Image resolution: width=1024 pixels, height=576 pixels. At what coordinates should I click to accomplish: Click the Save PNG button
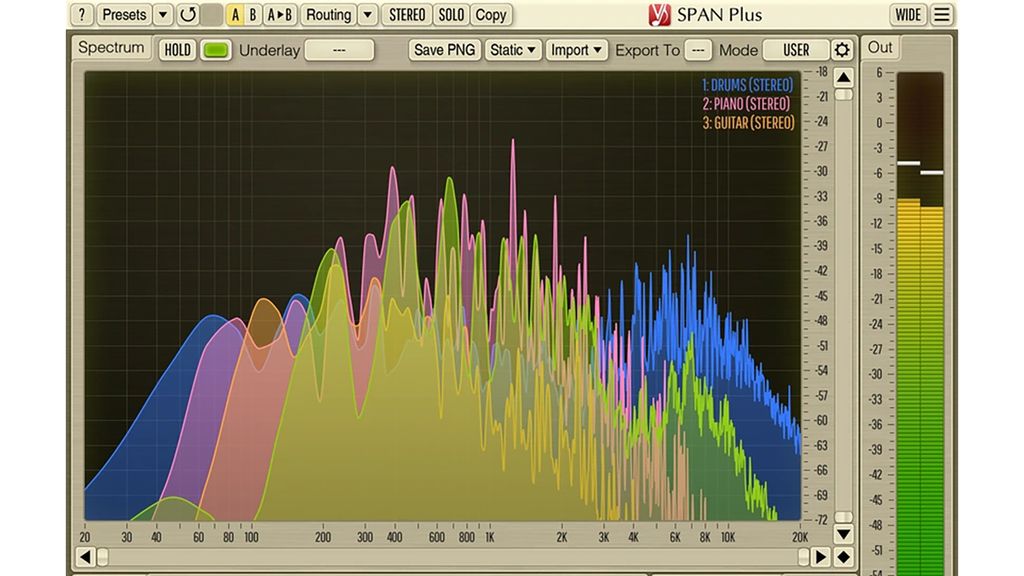tap(445, 50)
